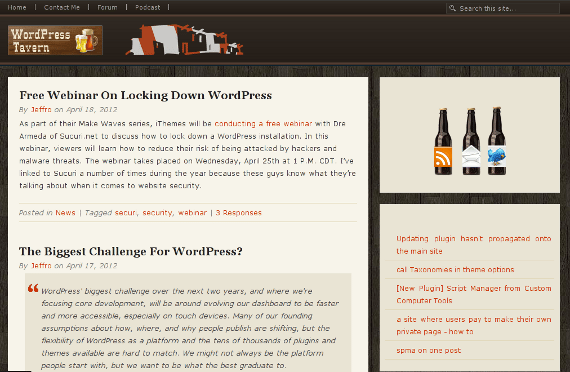Screen dimensions: 570x372
Task: Click the WordPress Tavern logo
Action: 55,40
